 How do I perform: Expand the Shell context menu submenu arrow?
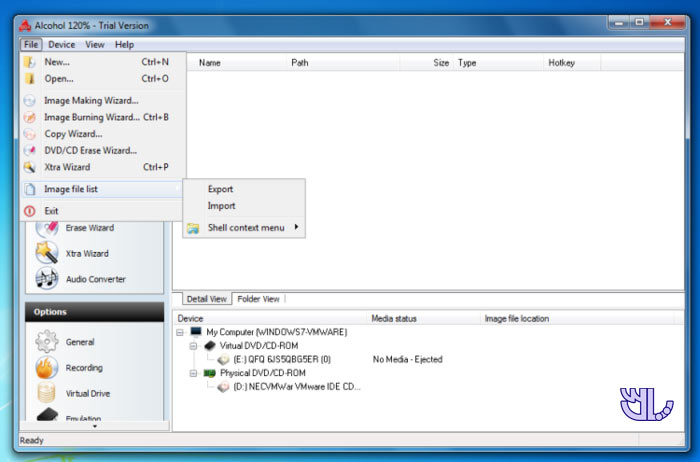click(x=296, y=227)
